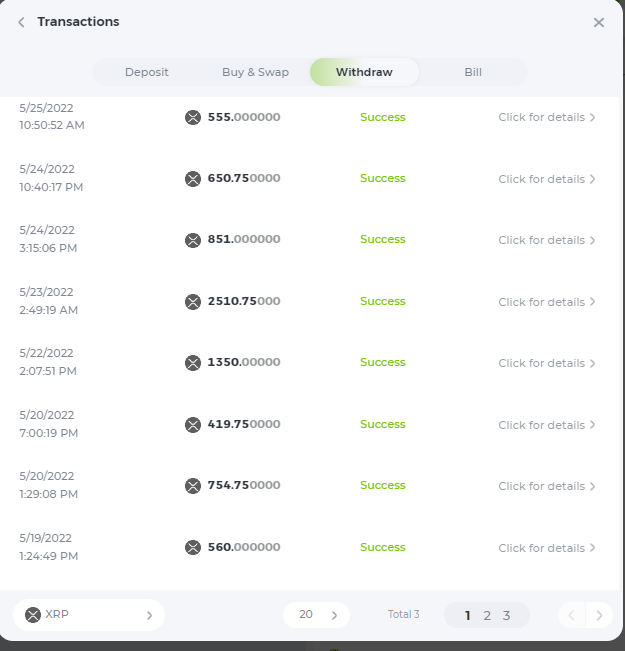Select the Withdraw tab
625x651 pixels.
[364, 72]
